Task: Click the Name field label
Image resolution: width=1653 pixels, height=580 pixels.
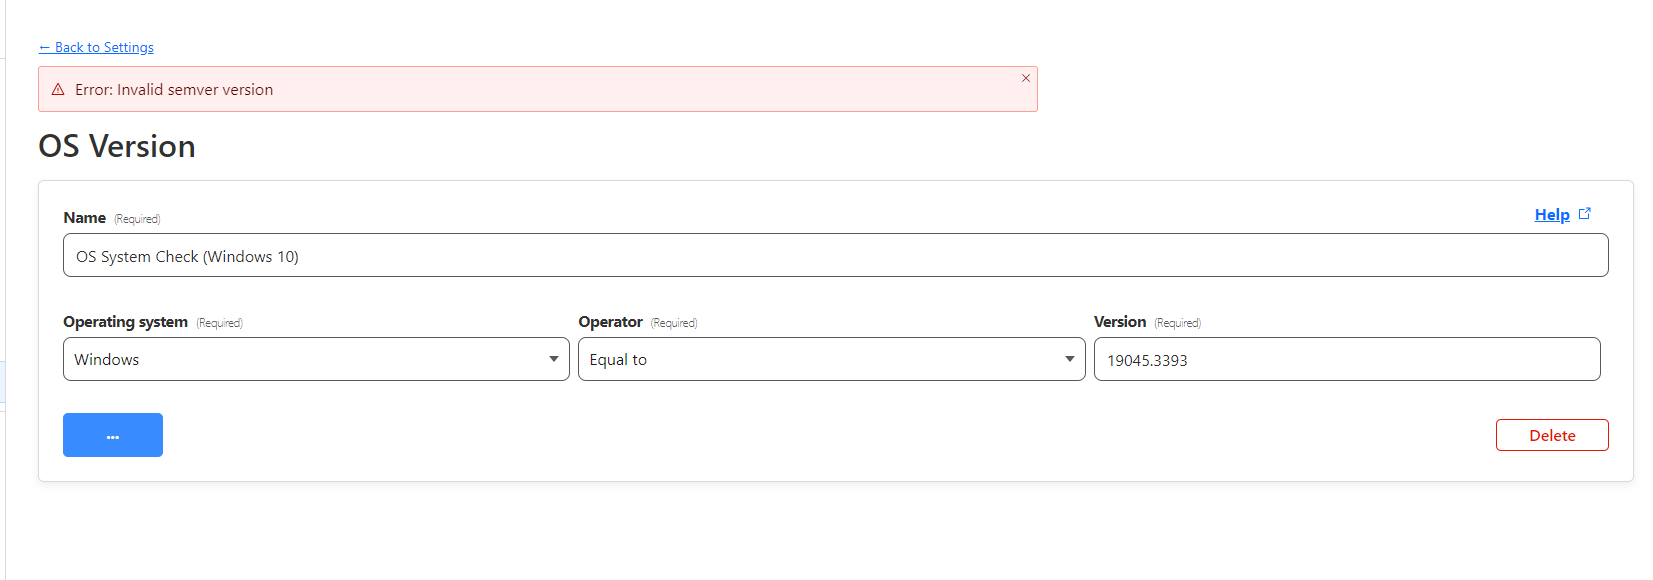Action: (85, 218)
